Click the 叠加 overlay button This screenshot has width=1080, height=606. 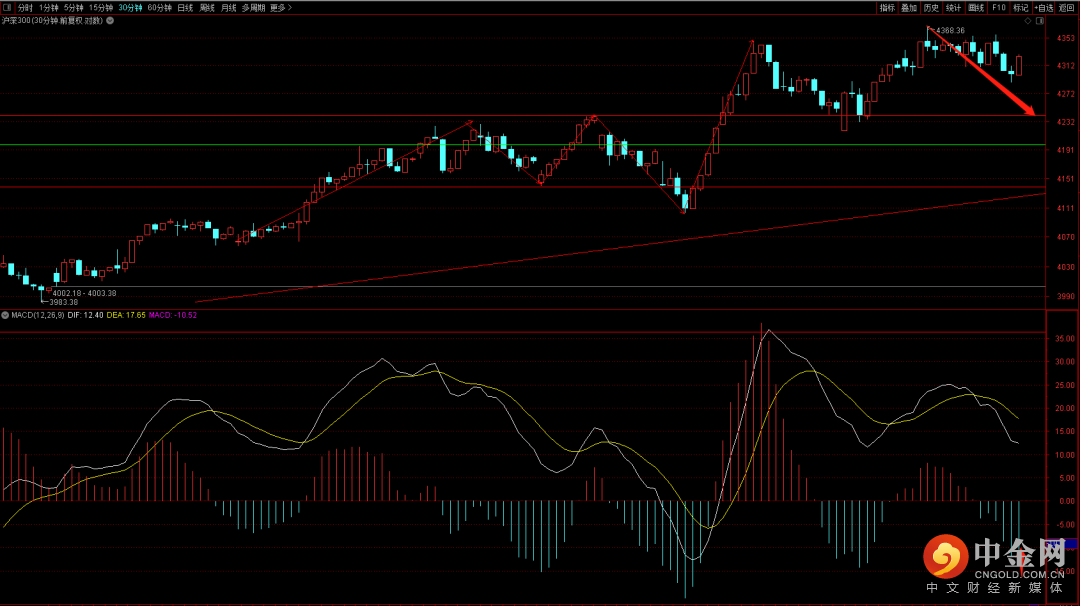[x=909, y=7]
